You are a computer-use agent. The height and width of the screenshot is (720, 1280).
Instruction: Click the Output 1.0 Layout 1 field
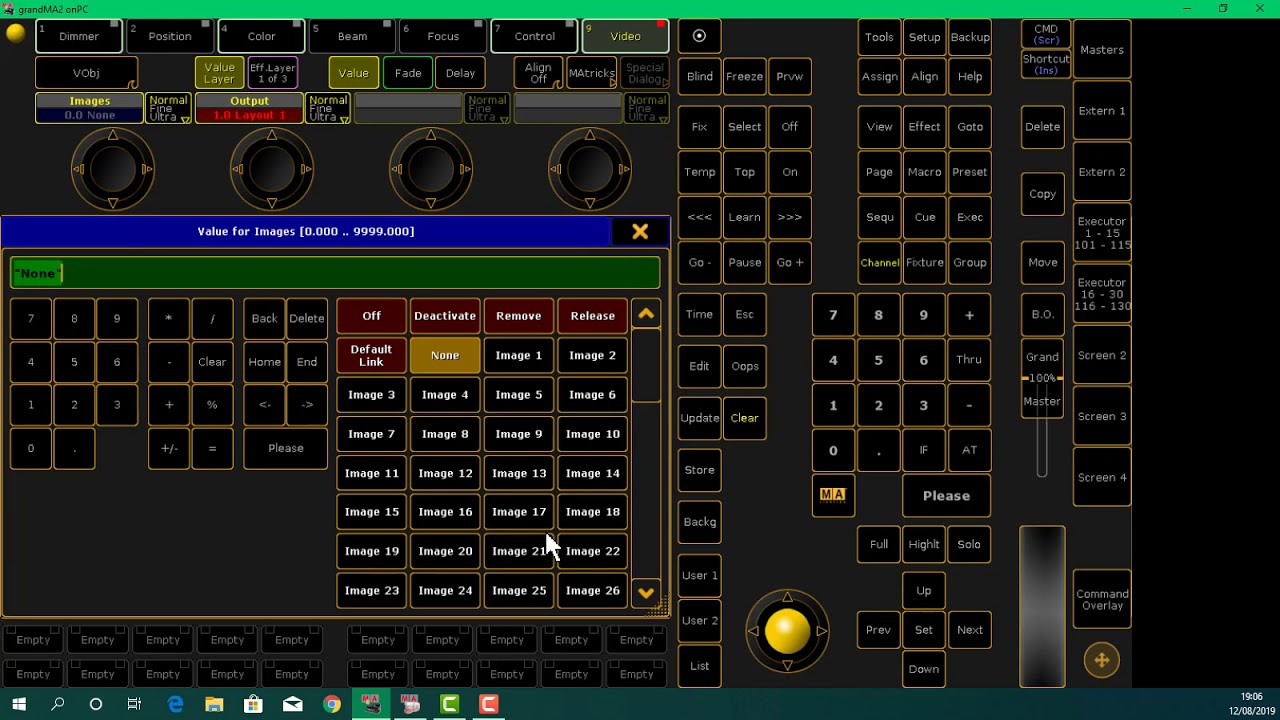250,108
